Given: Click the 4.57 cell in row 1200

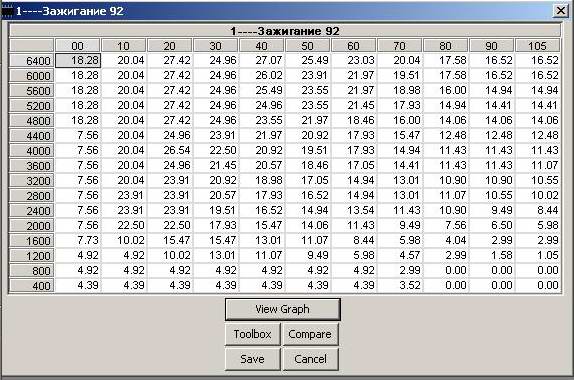Looking at the screenshot, I should pos(399,256).
